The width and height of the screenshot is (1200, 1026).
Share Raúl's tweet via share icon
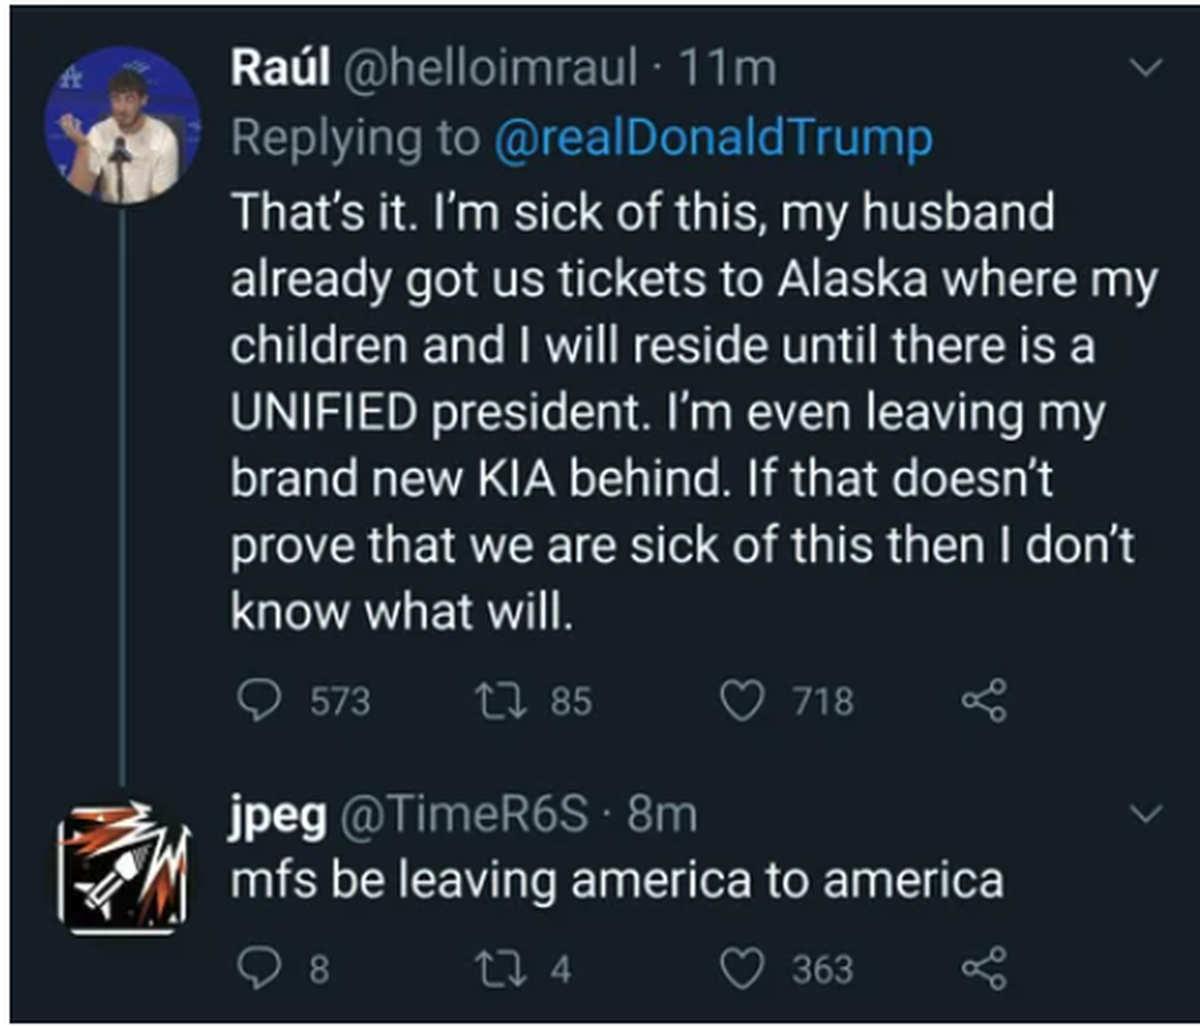coord(983,701)
